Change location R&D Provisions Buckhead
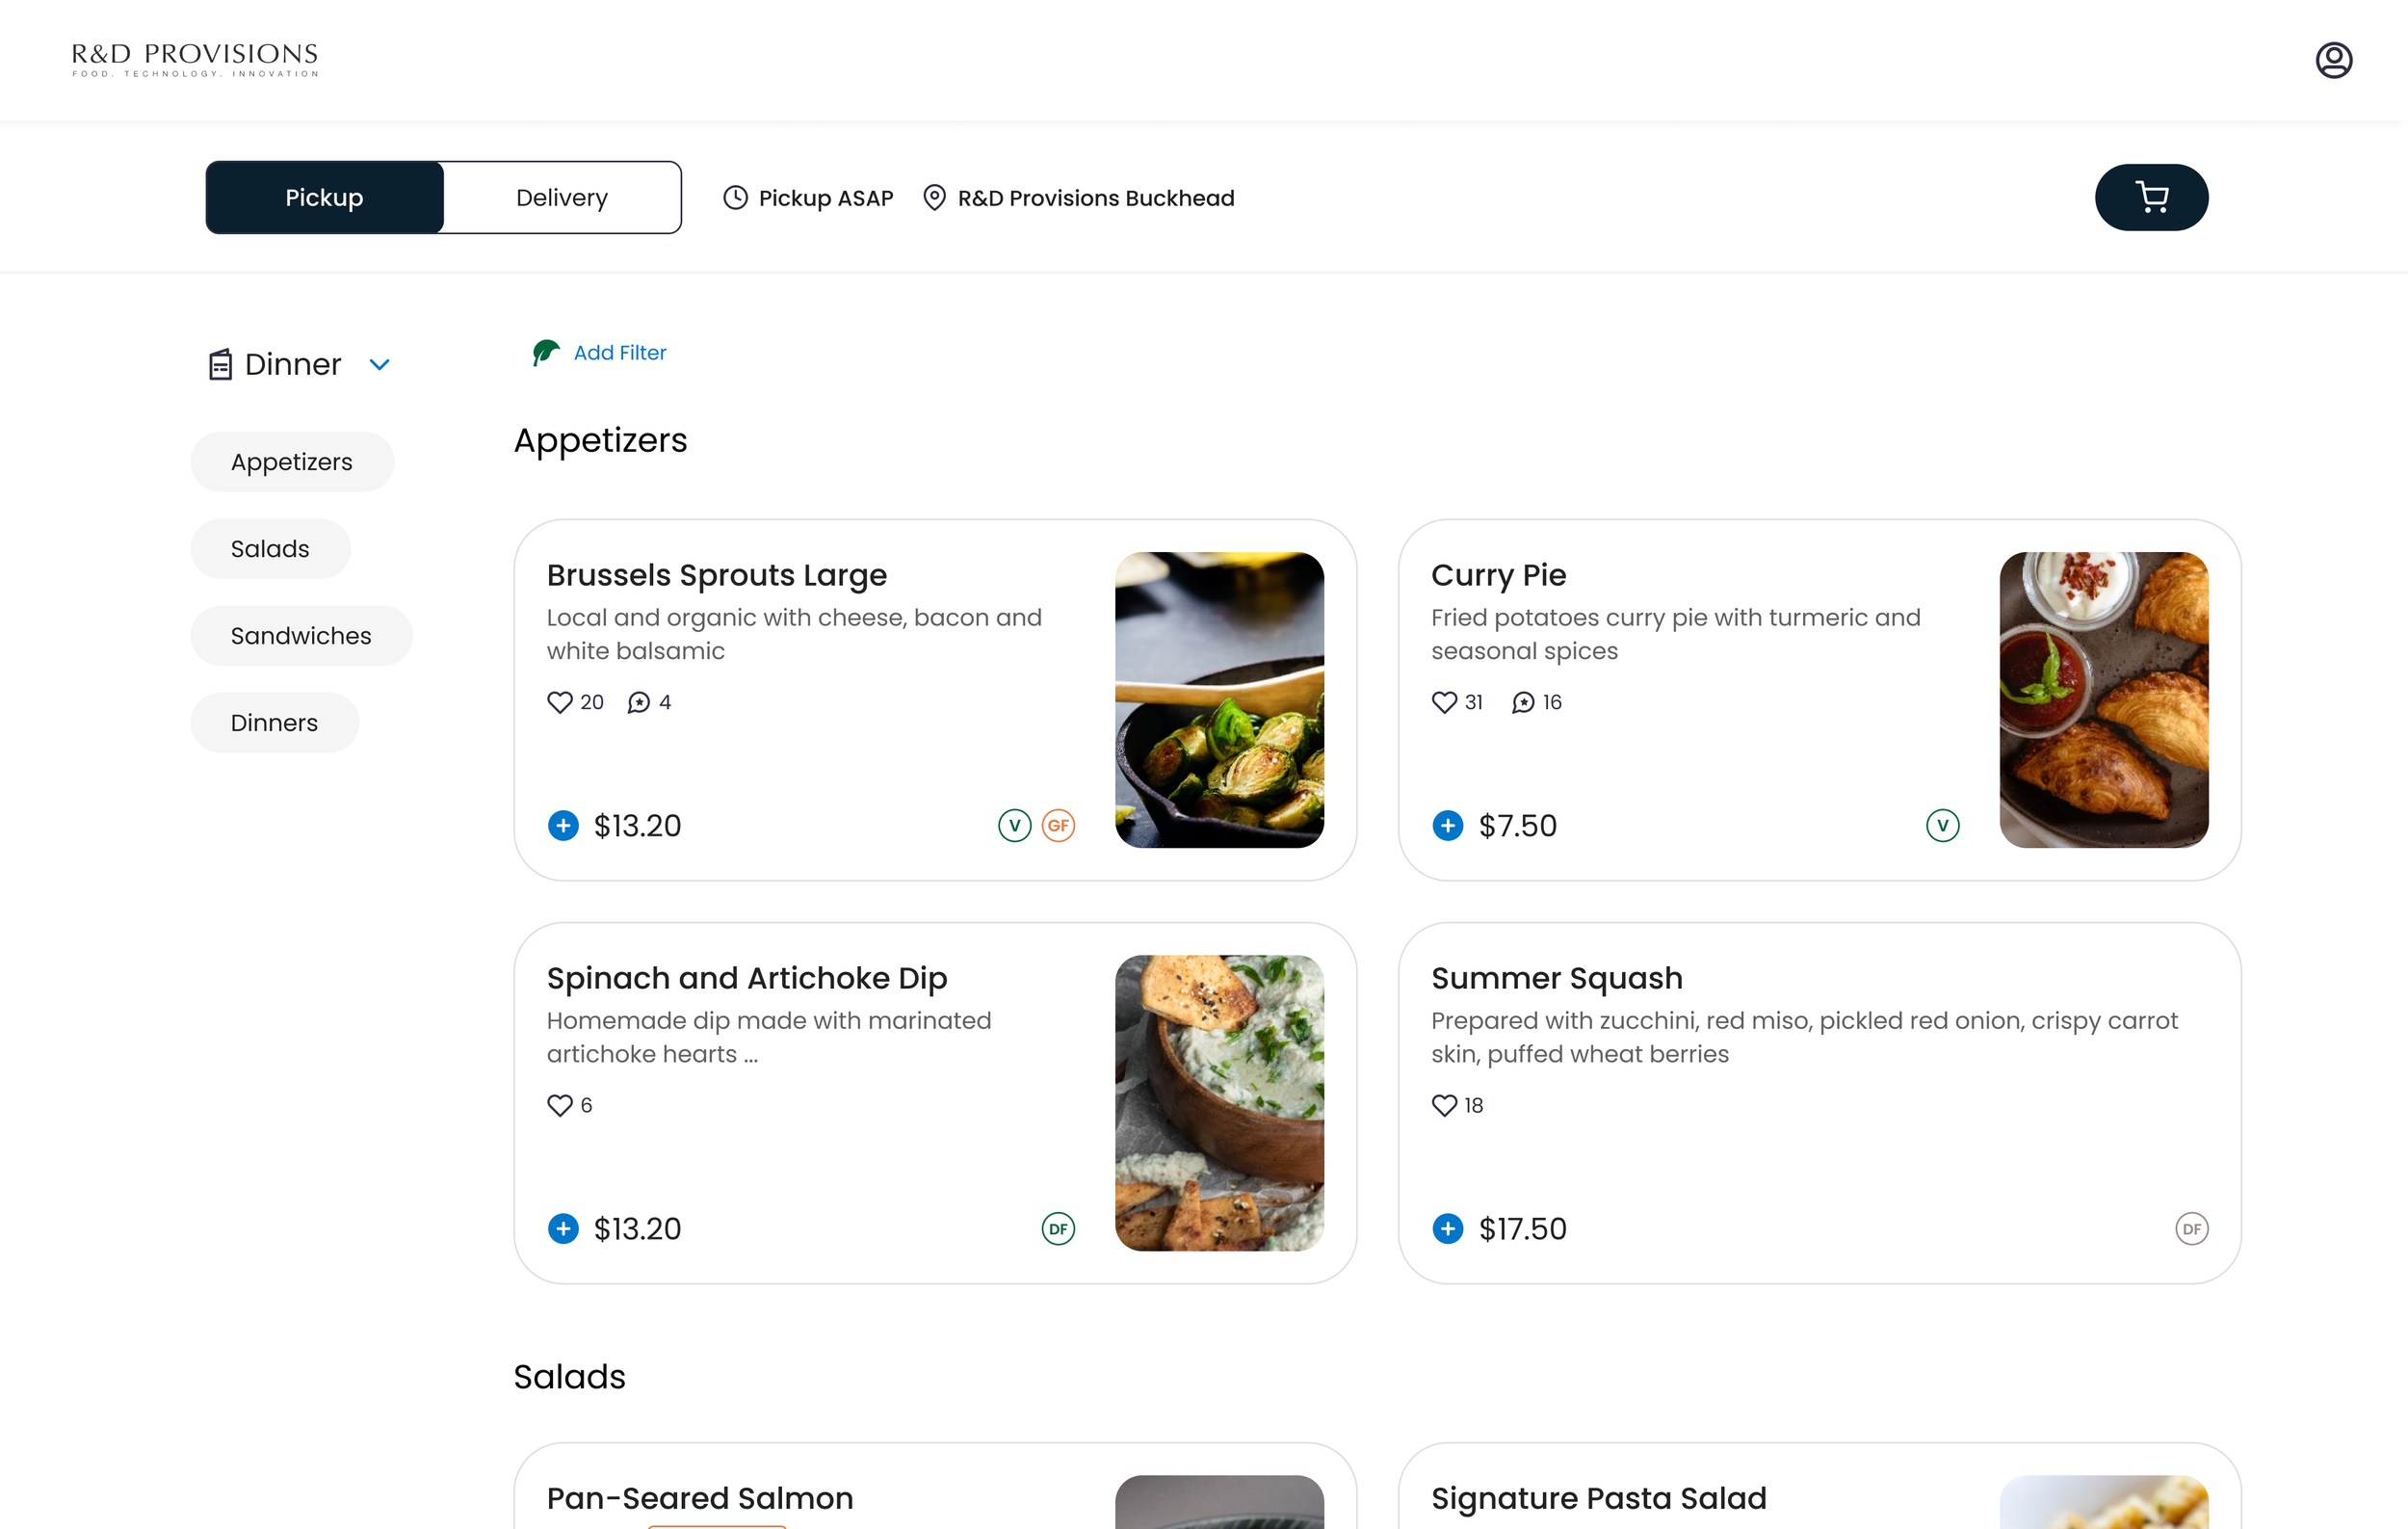This screenshot has height=1529, width=2408. click(x=1079, y=198)
